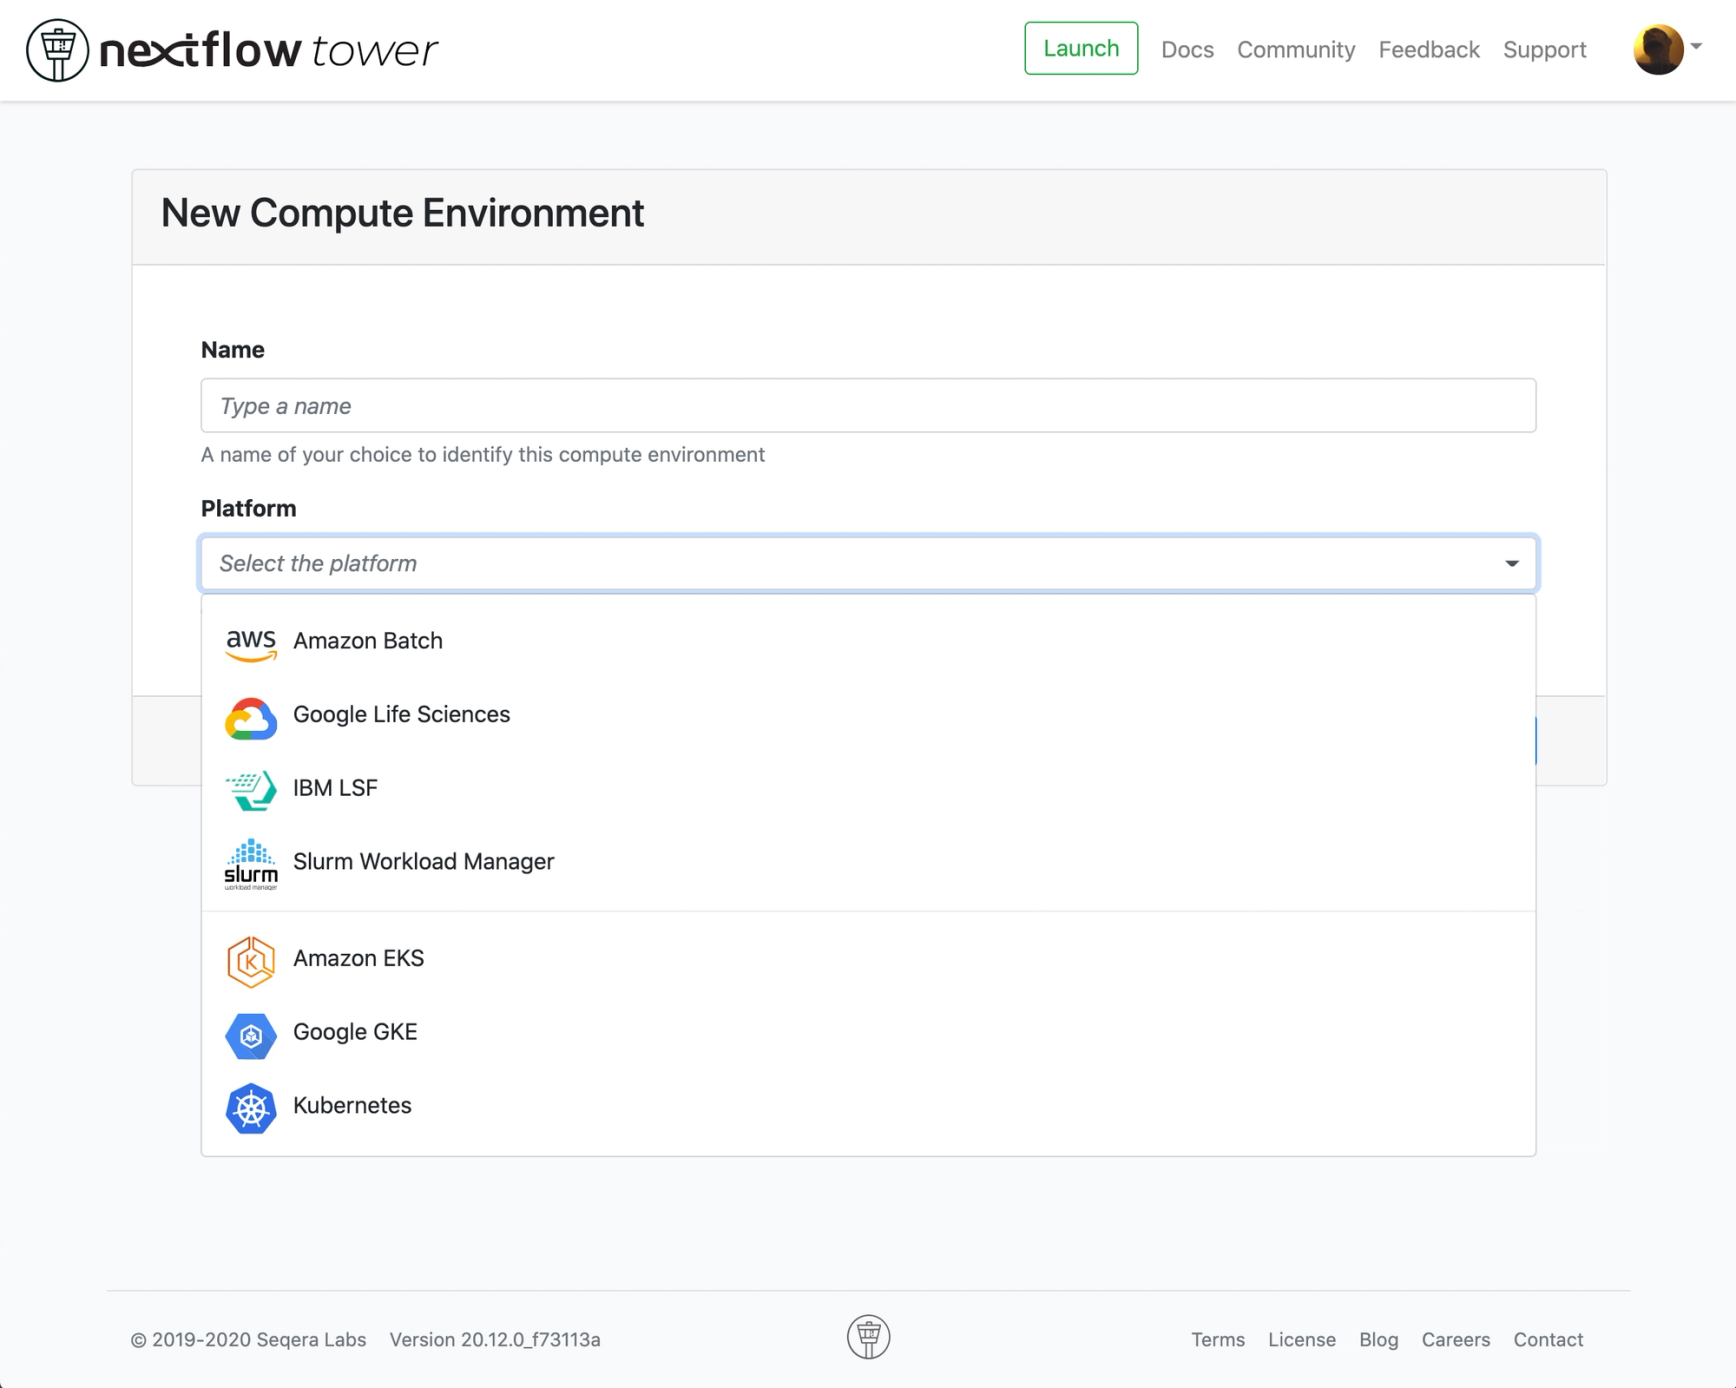Go to the Community page

1296,50
